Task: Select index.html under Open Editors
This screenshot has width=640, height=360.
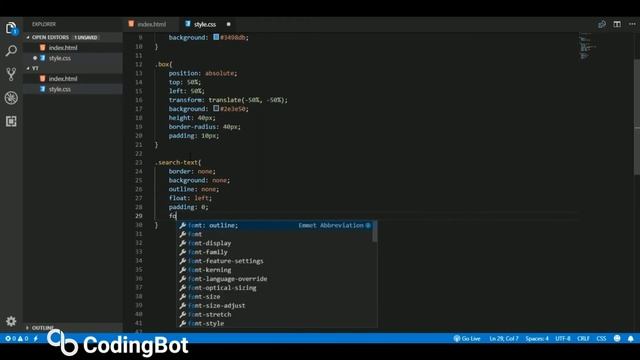Action: pyautogui.click(x=63, y=48)
